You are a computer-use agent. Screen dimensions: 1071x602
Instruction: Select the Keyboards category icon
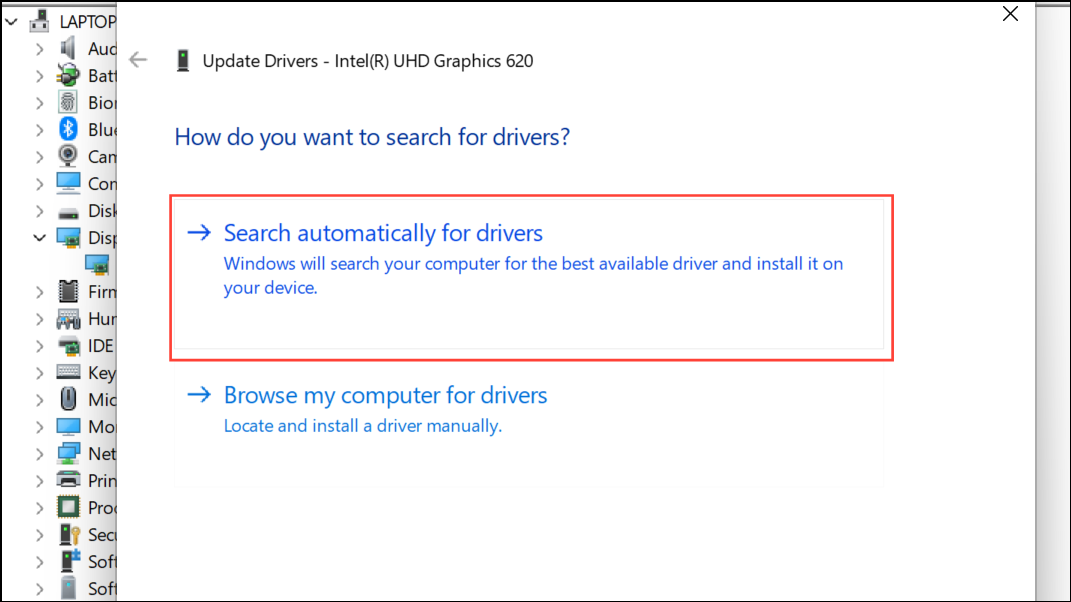click(x=68, y=372)
